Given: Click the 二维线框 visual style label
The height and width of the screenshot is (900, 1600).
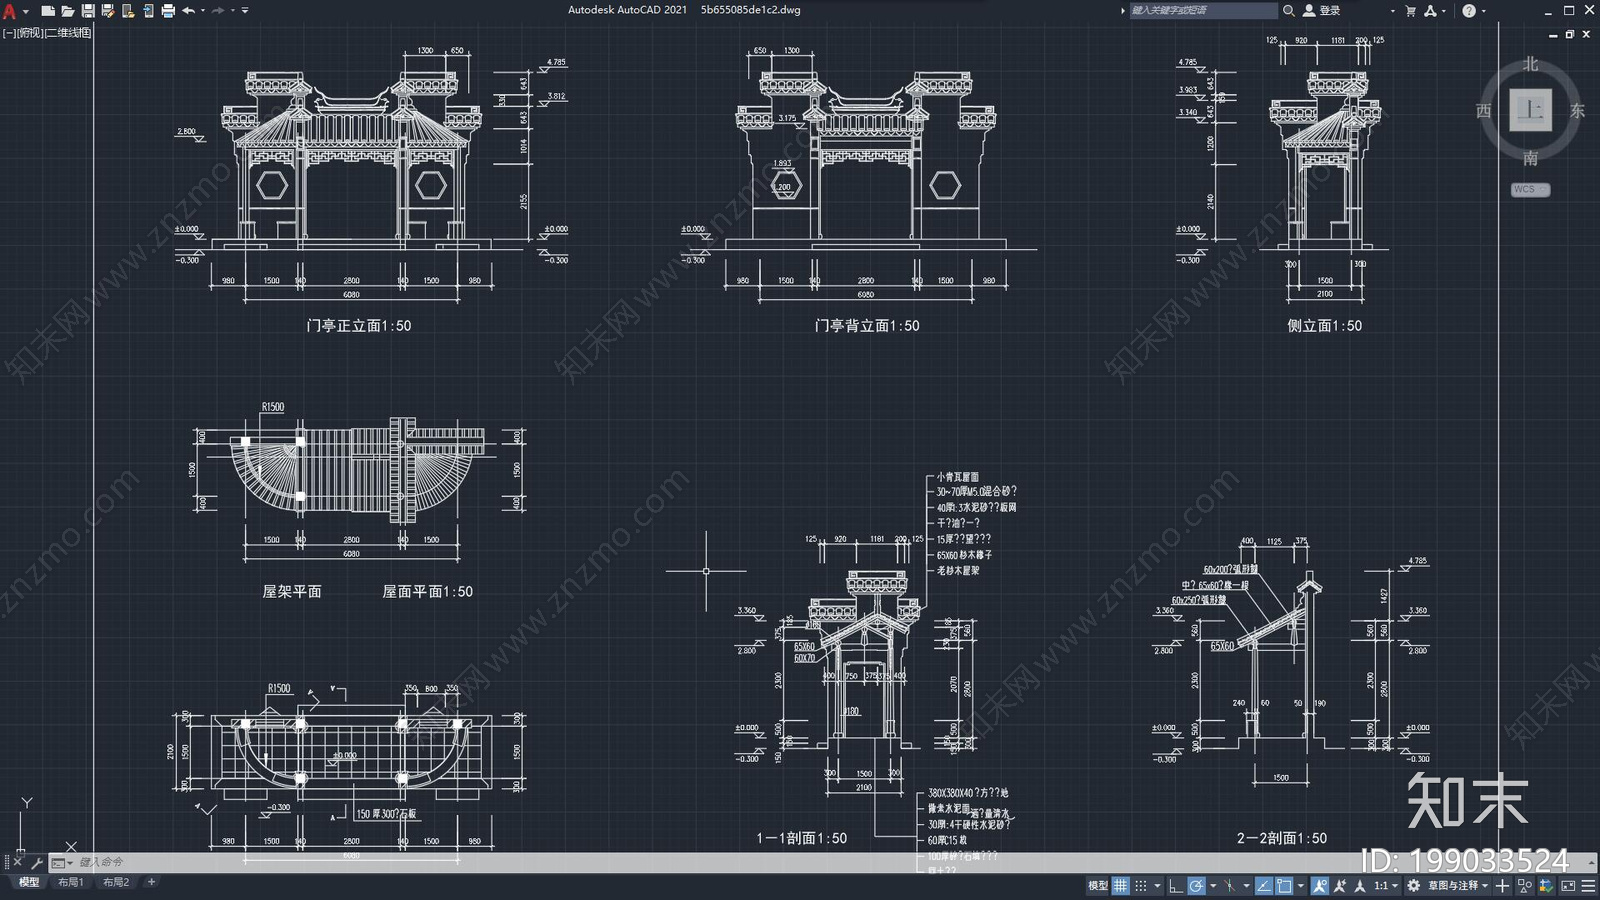Looking at the screenshot, I should click(68, 33).
